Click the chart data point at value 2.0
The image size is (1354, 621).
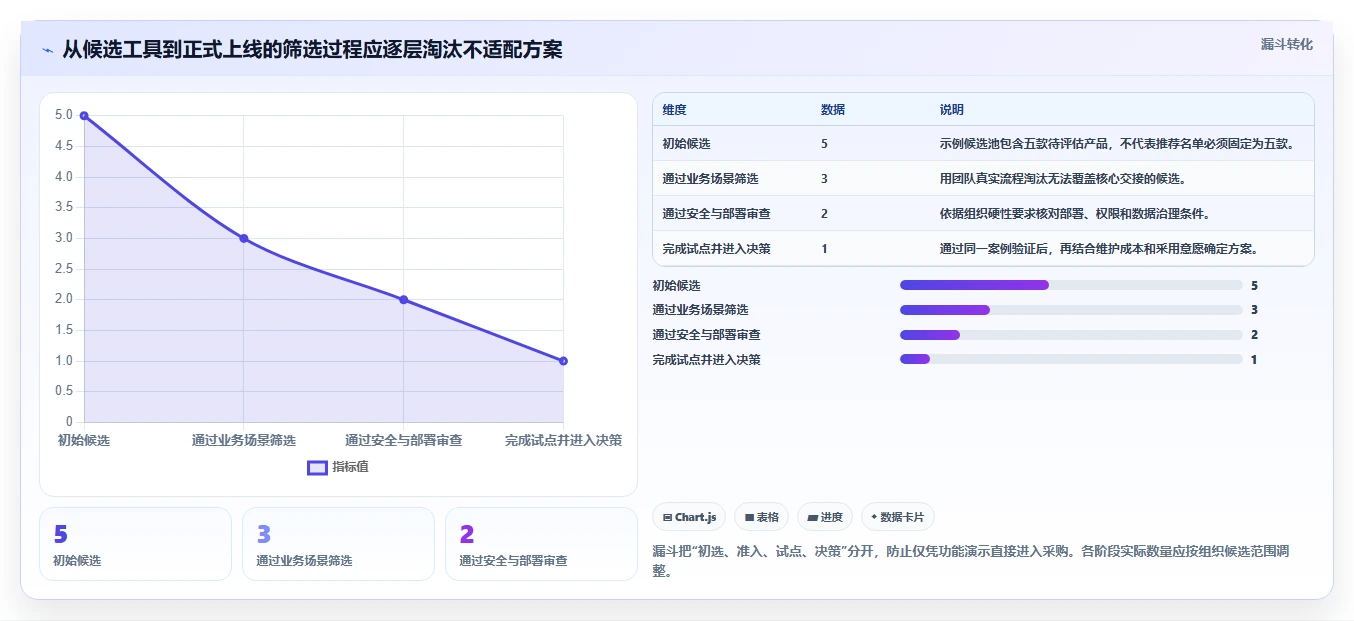403,299
